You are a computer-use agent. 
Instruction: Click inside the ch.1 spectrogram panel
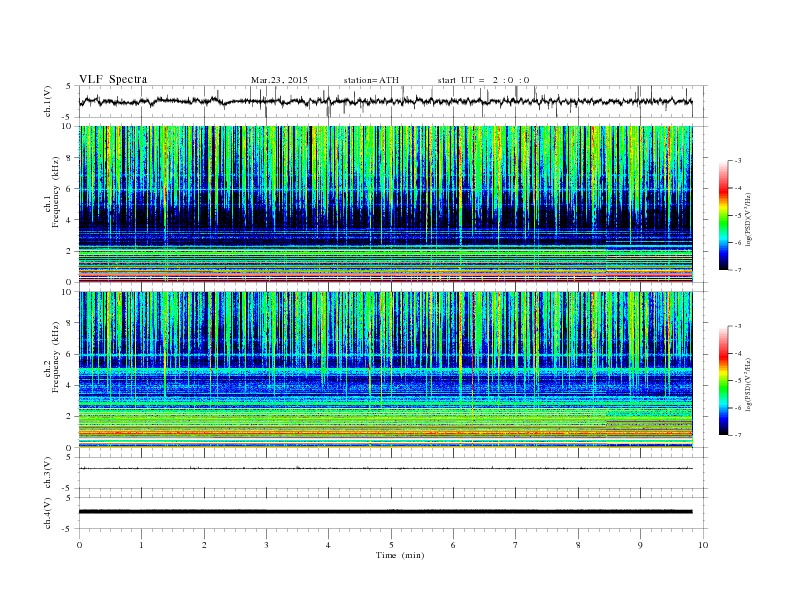tap(385, 204)
